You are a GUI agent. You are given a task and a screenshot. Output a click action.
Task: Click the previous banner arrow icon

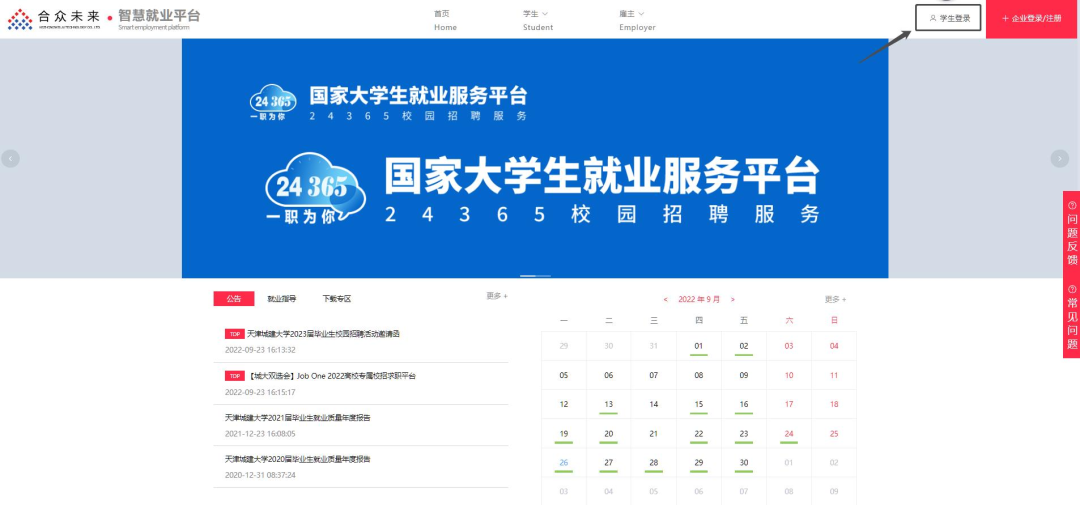click(x=11, y=158)
